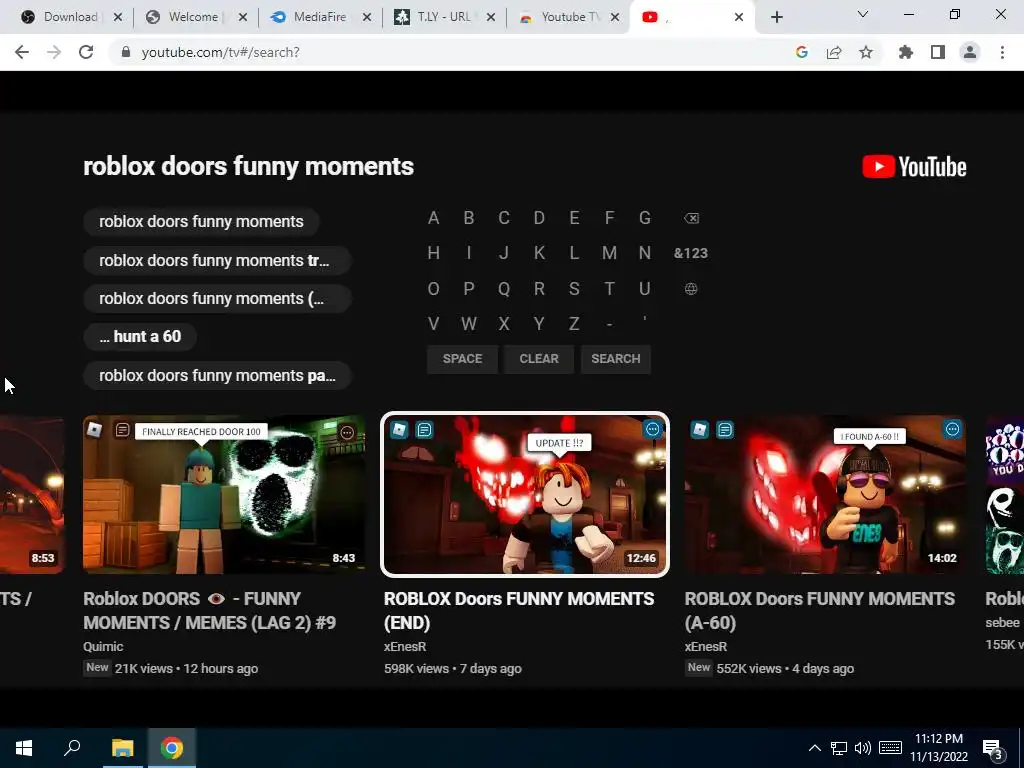Reload the page in Chrome
Screen dimensions: 1024x768
[86, 52]
